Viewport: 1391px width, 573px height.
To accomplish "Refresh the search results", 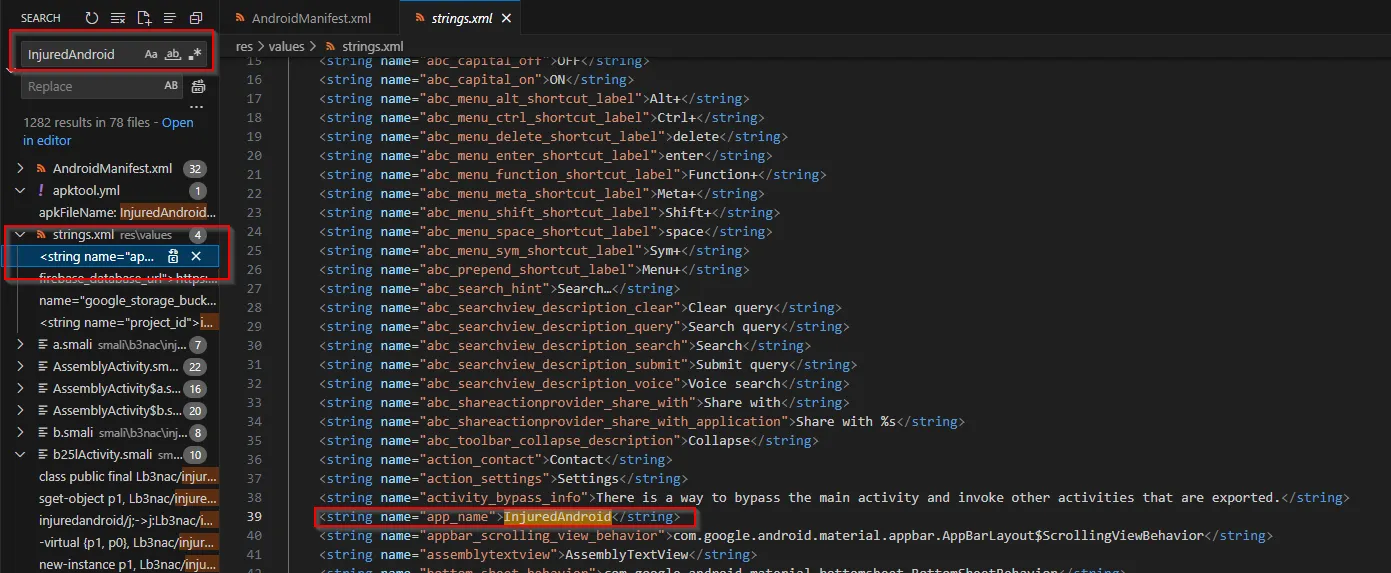I will tap(92, 18).
